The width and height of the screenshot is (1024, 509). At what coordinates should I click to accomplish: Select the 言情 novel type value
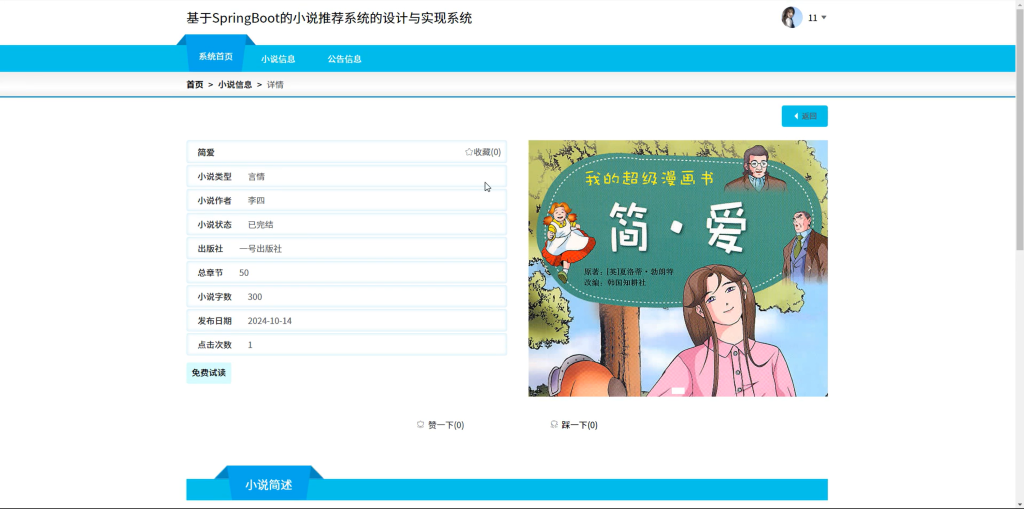point(256,176)
